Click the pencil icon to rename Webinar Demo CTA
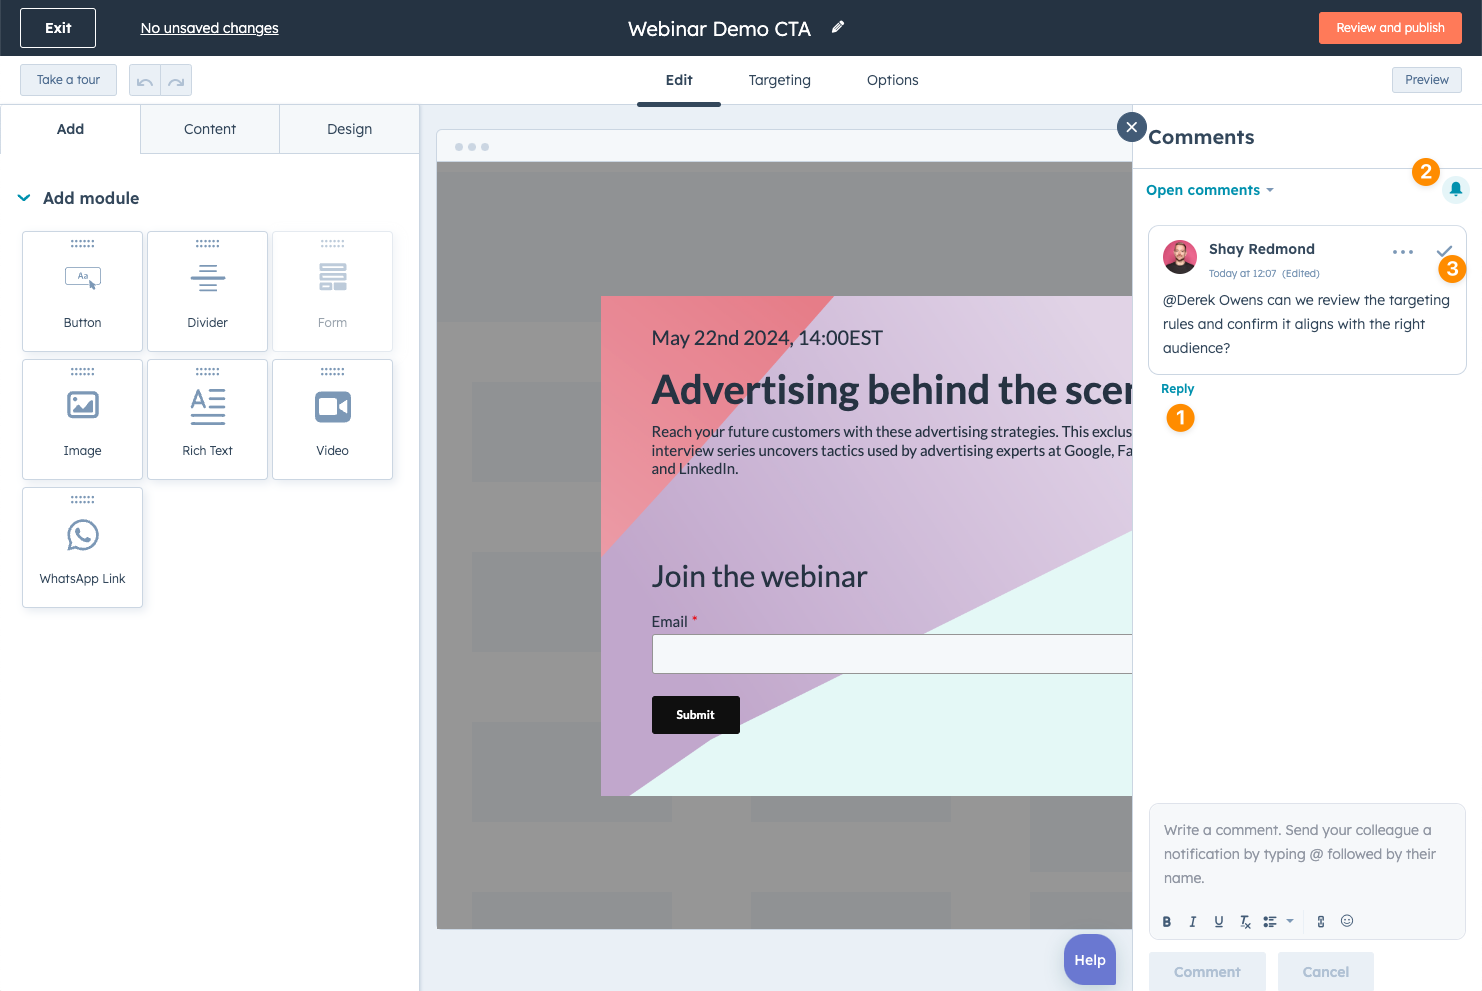Image resolution: width=1482 pixels, height=991 pixels. [x=838, y=28]
